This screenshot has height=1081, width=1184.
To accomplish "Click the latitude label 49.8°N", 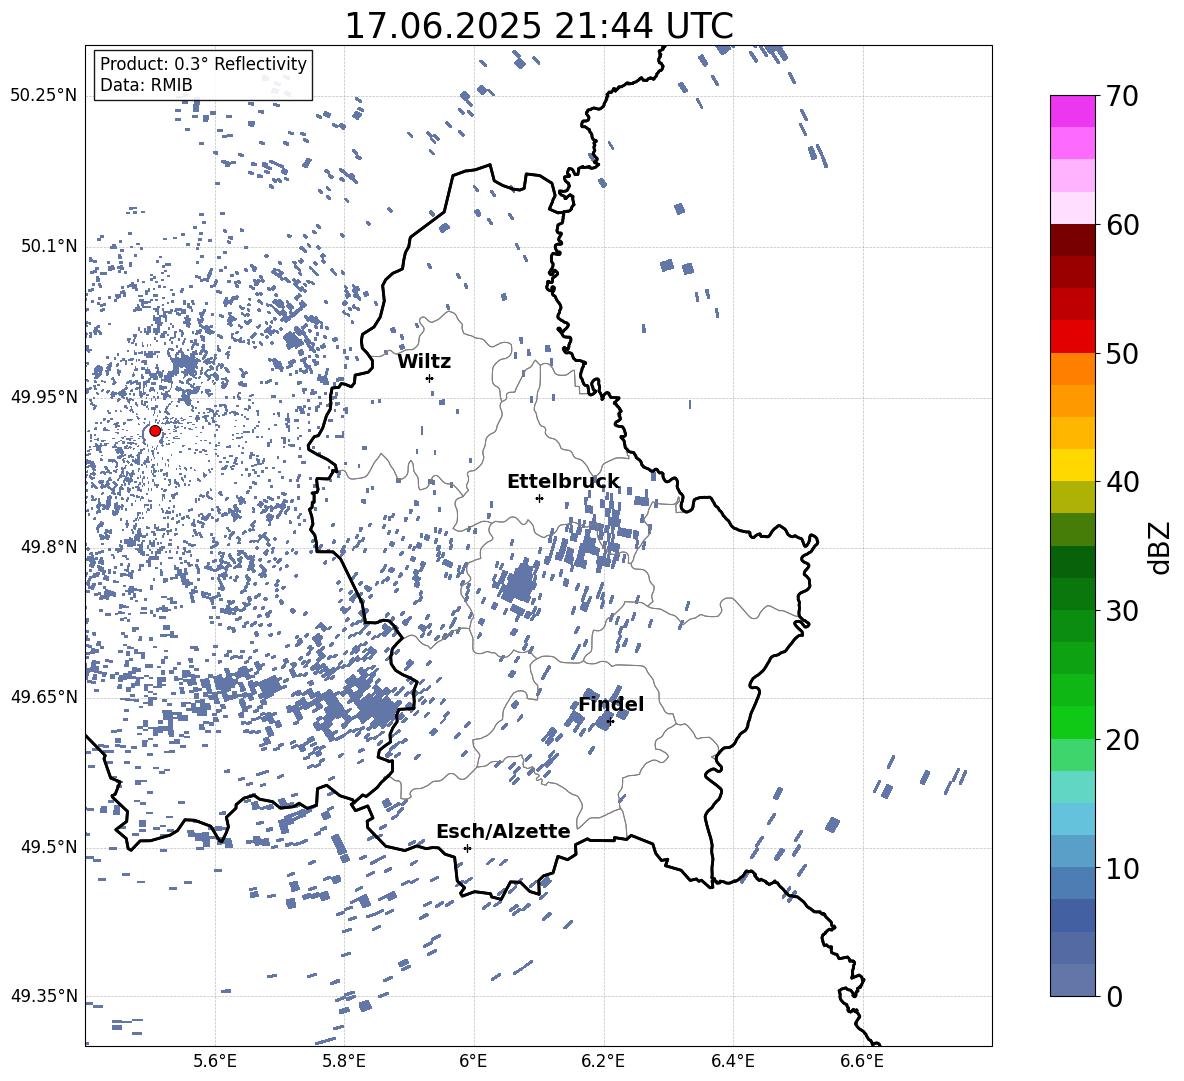I will click(x=49, y=547).
